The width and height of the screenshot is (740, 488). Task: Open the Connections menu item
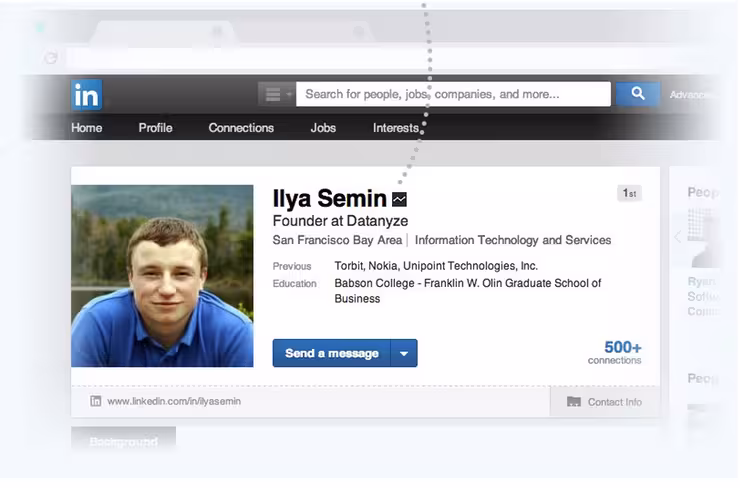[x=241, y=128]
